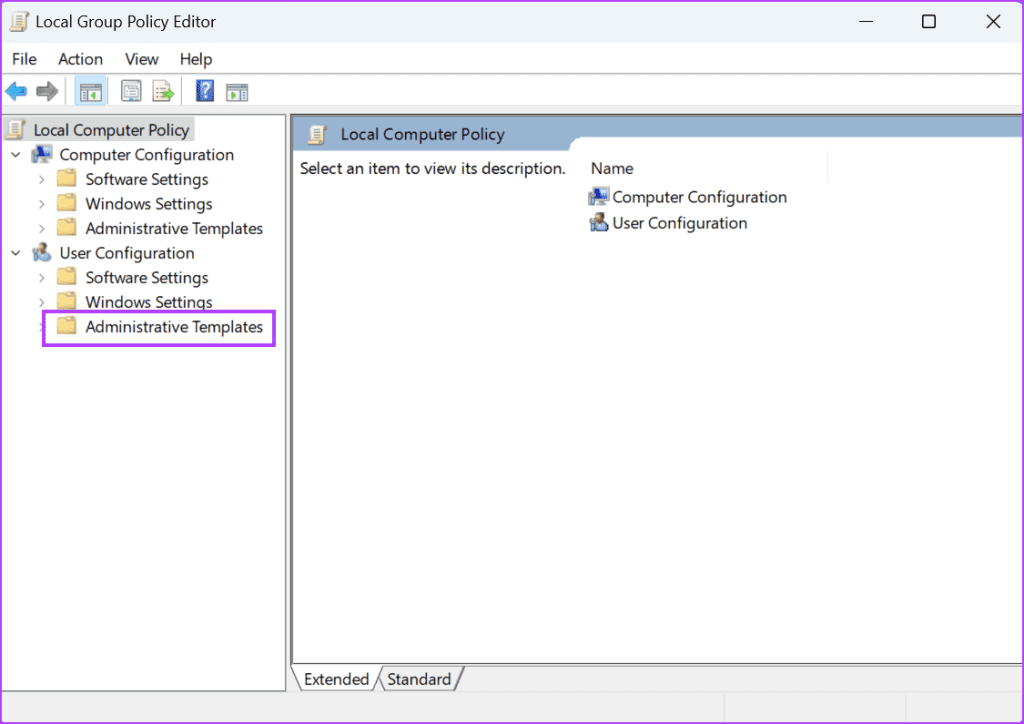Open the Help question-mark toolbar icon
This screenshot has width=1024, height=724.
pyautogui.click(x=205, y=91)
